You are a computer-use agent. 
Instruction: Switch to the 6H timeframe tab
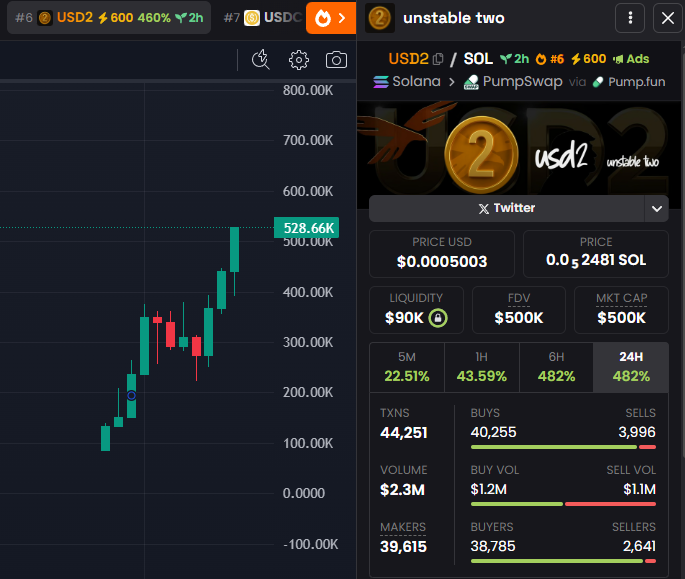(556, 368)
